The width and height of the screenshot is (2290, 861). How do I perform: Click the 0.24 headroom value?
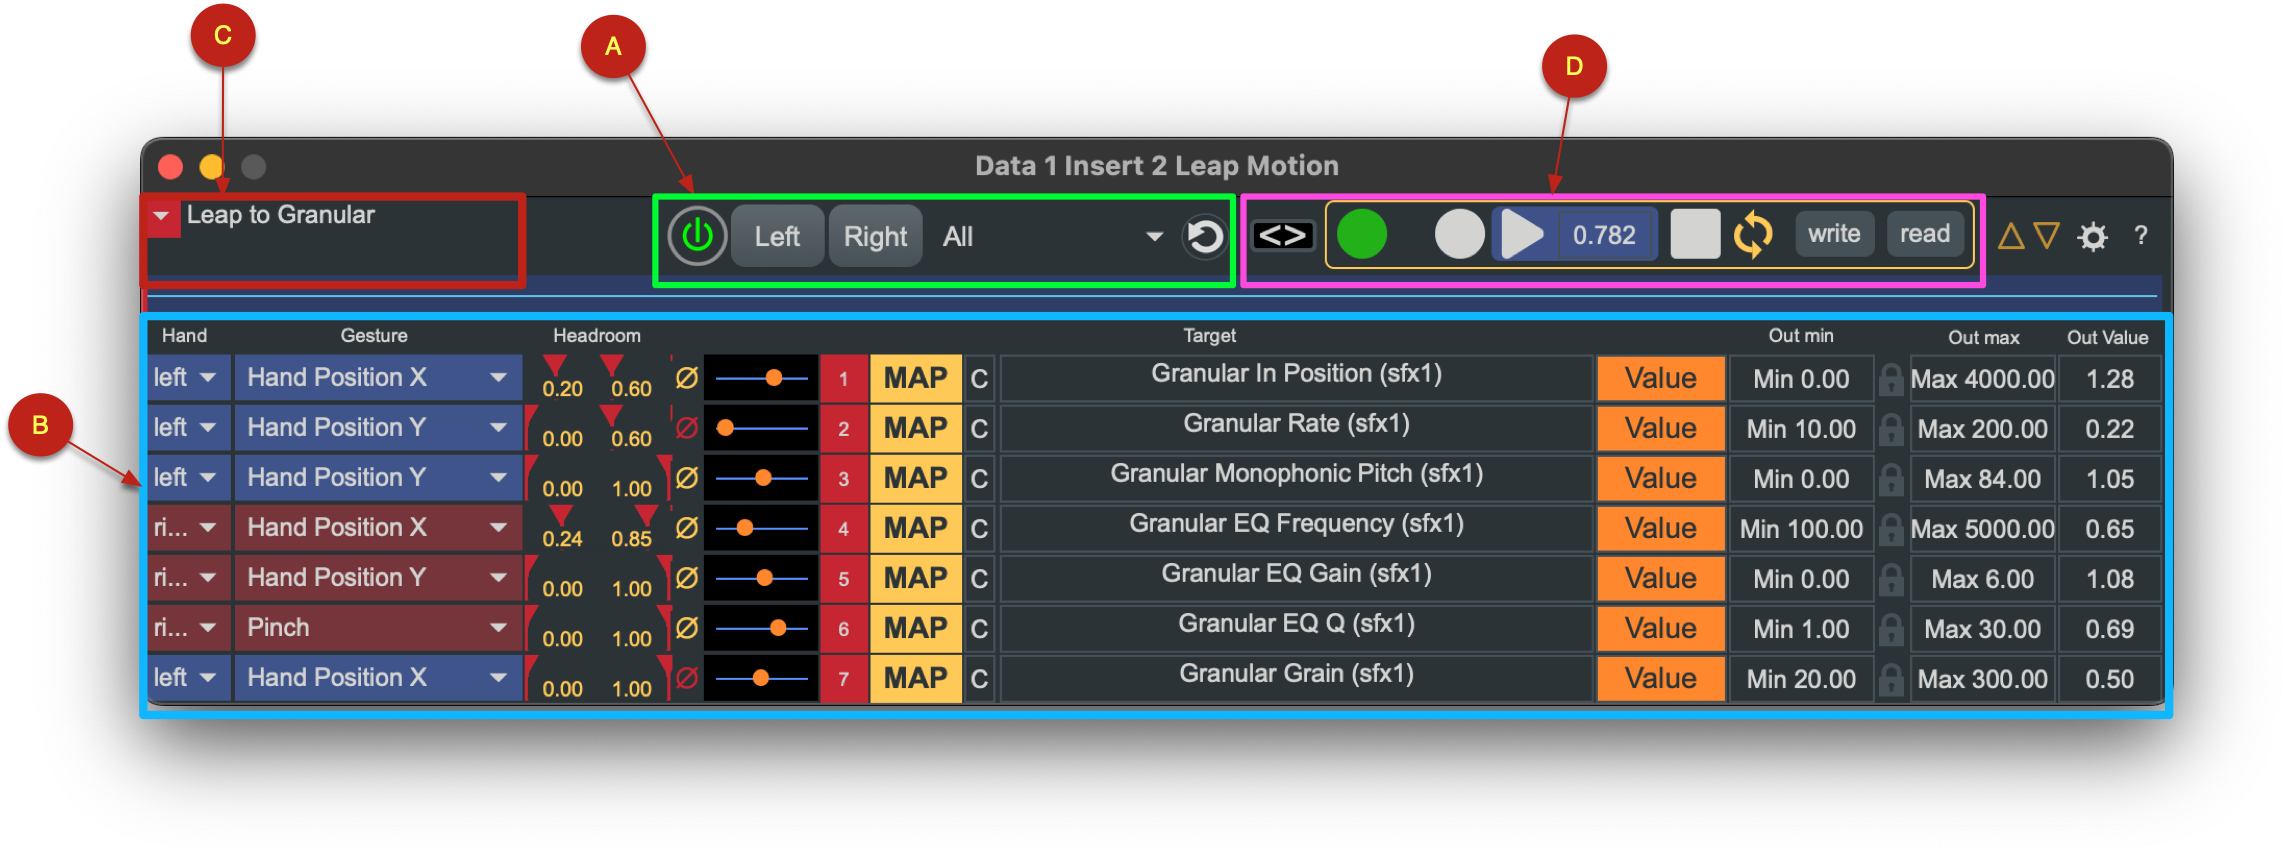click(562, 539)
